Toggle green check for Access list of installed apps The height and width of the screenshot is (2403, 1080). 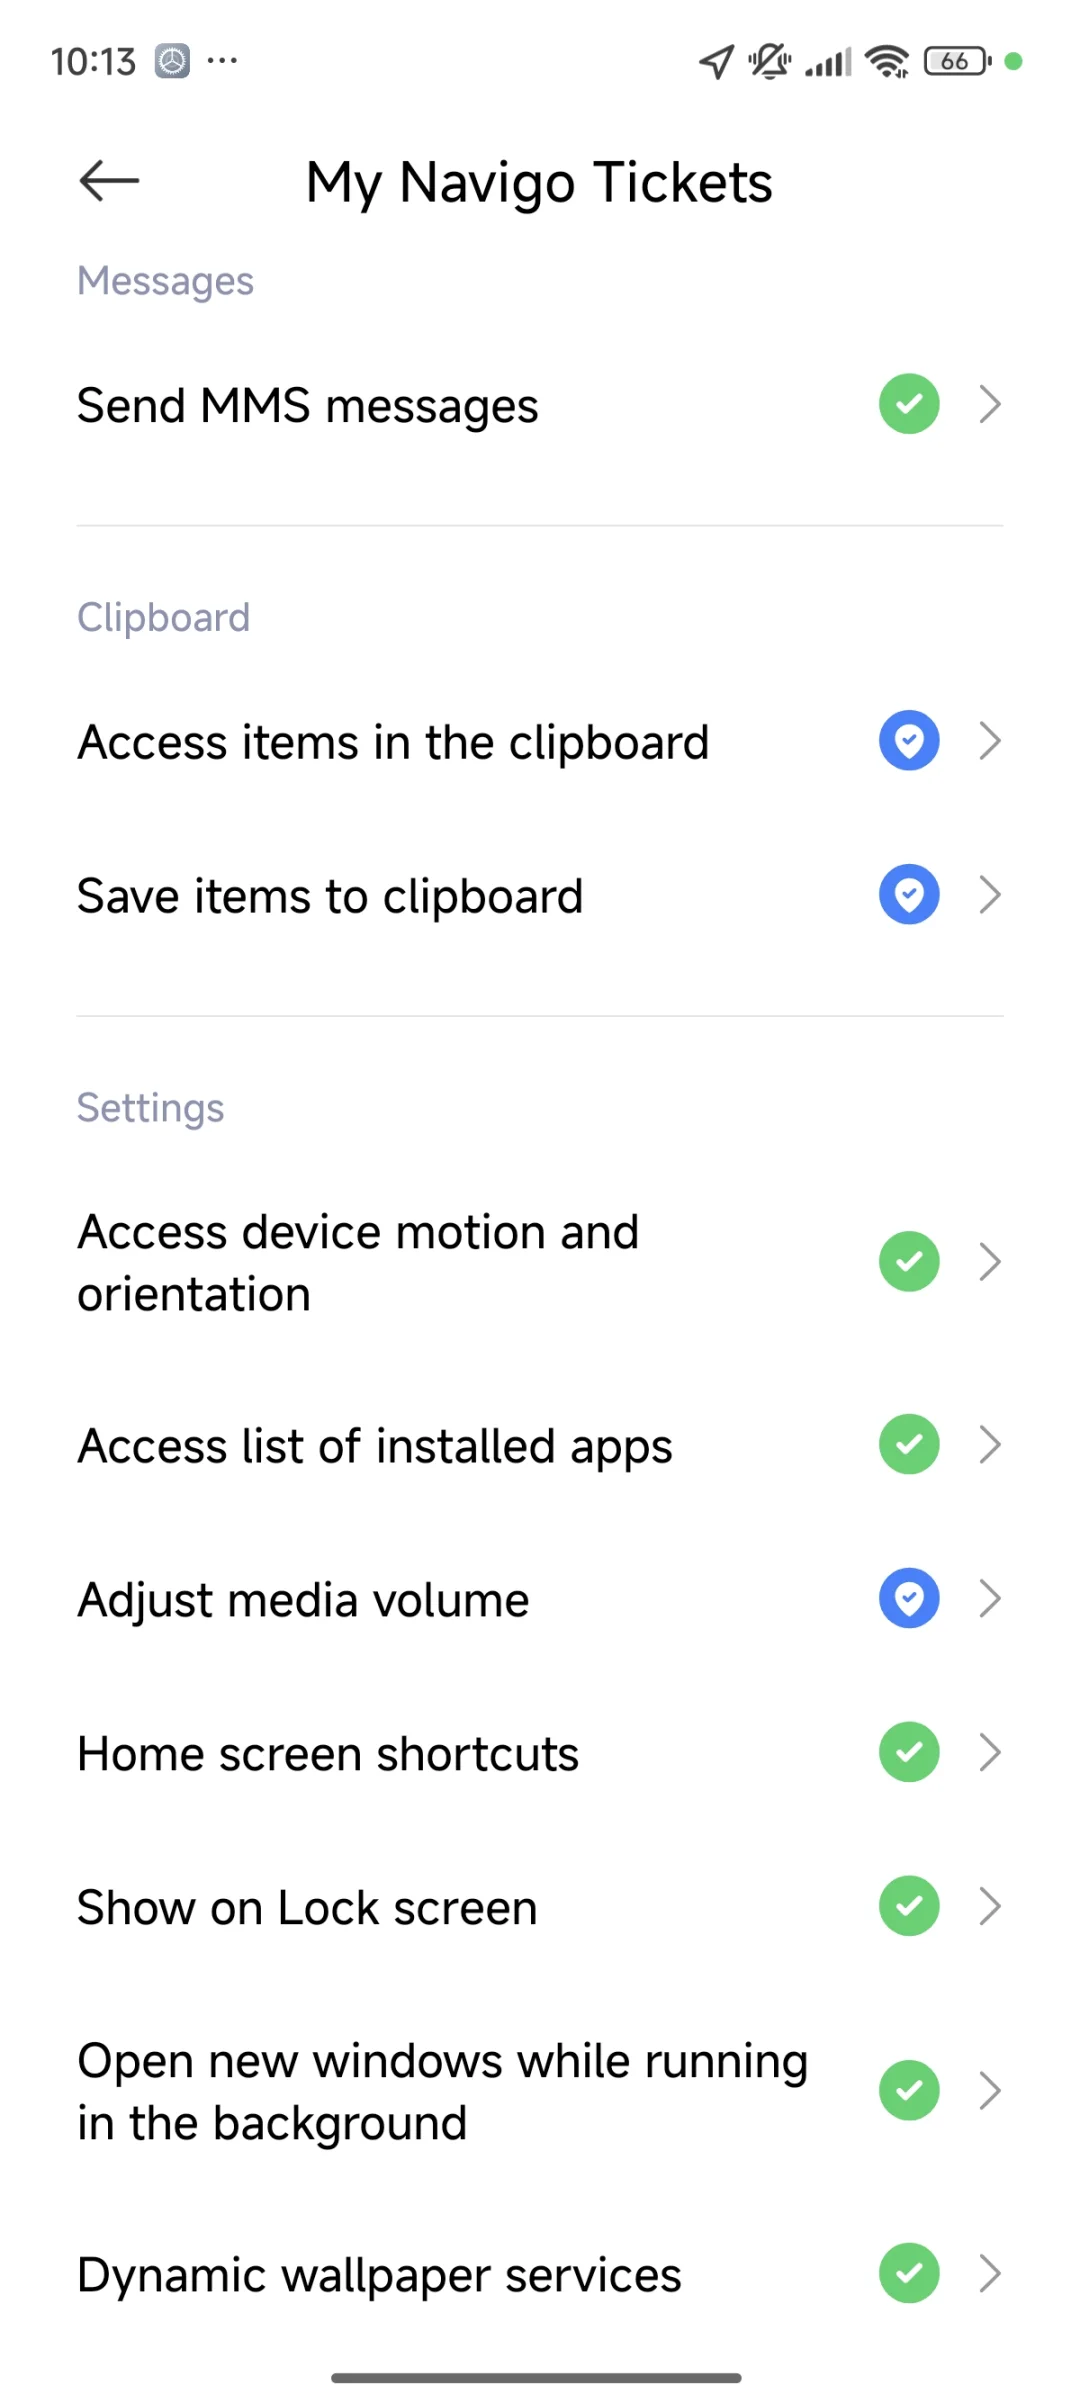click(909, 1444)
